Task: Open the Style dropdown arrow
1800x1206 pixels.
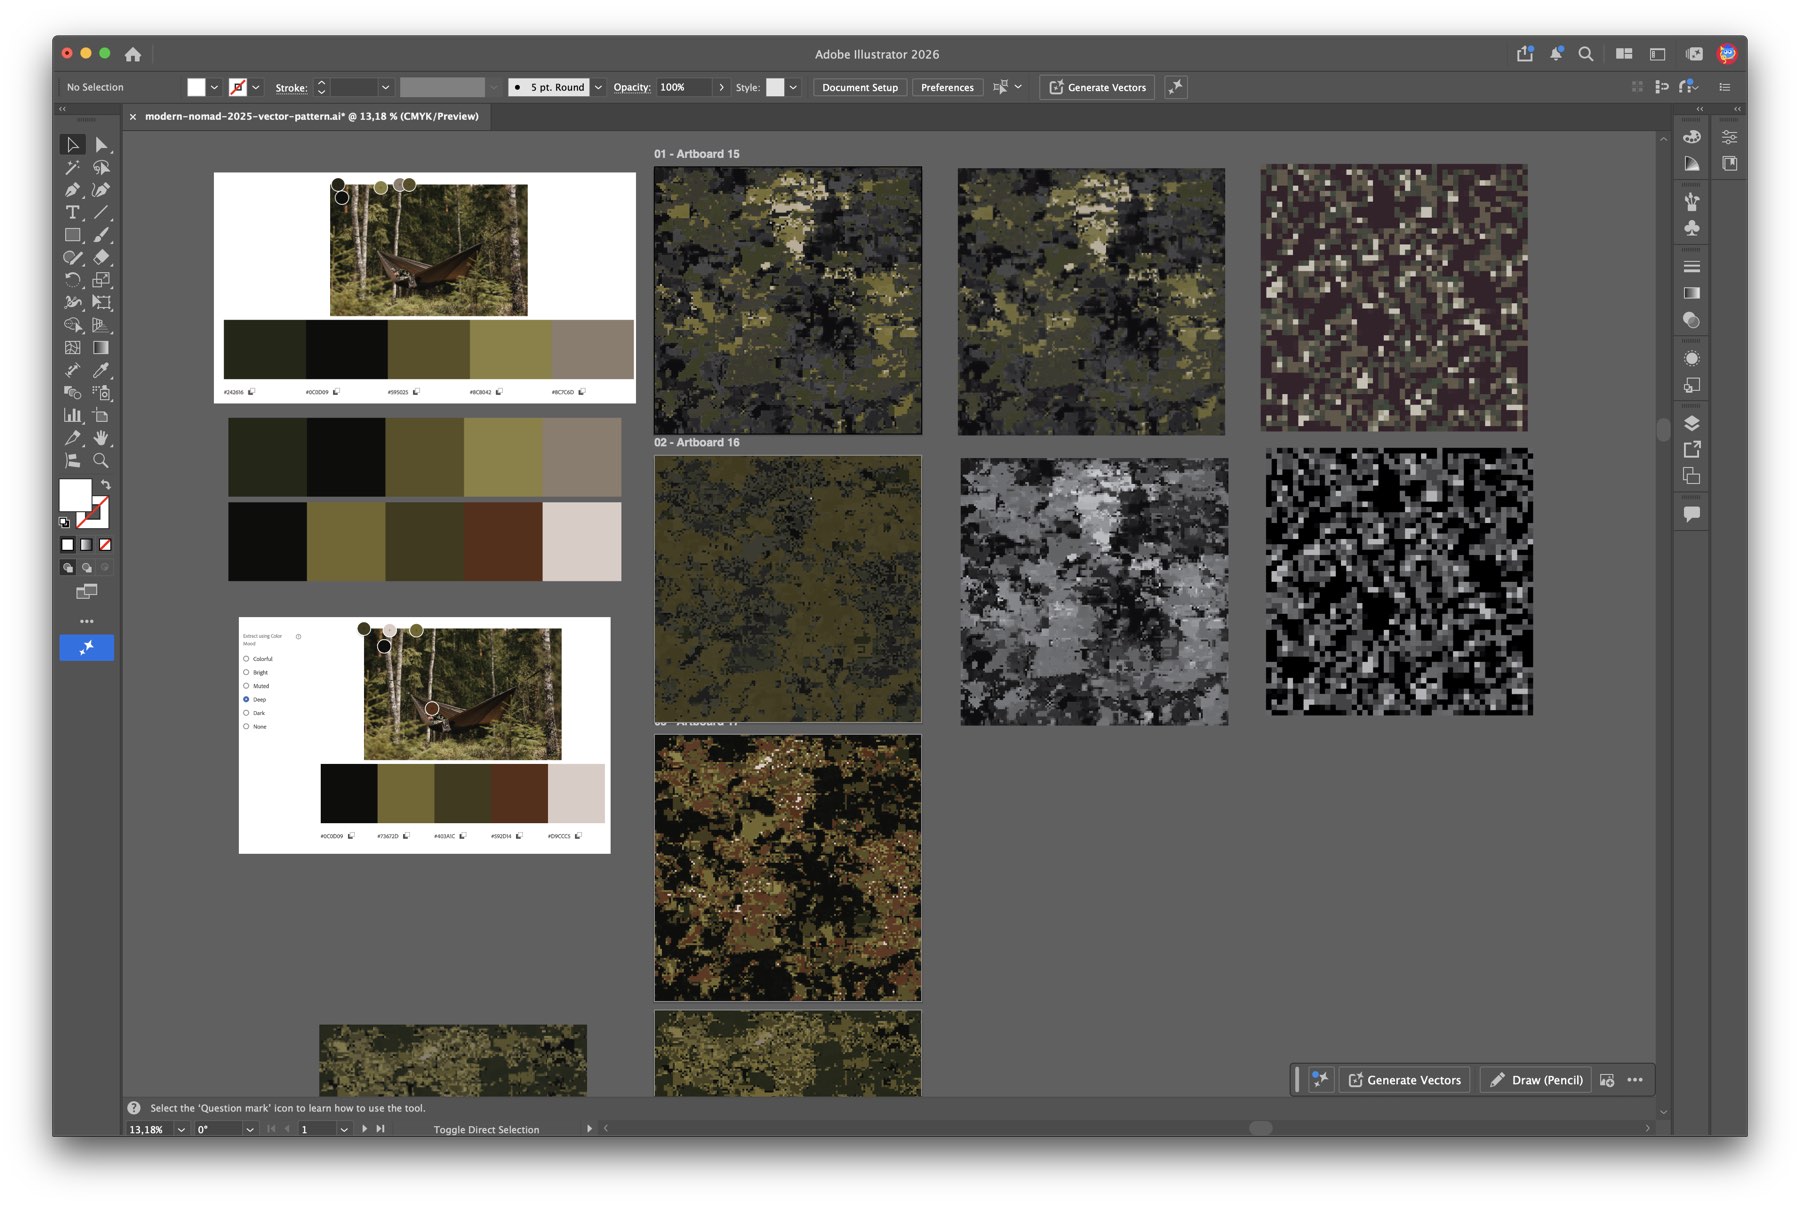Action: coord(793,88)
